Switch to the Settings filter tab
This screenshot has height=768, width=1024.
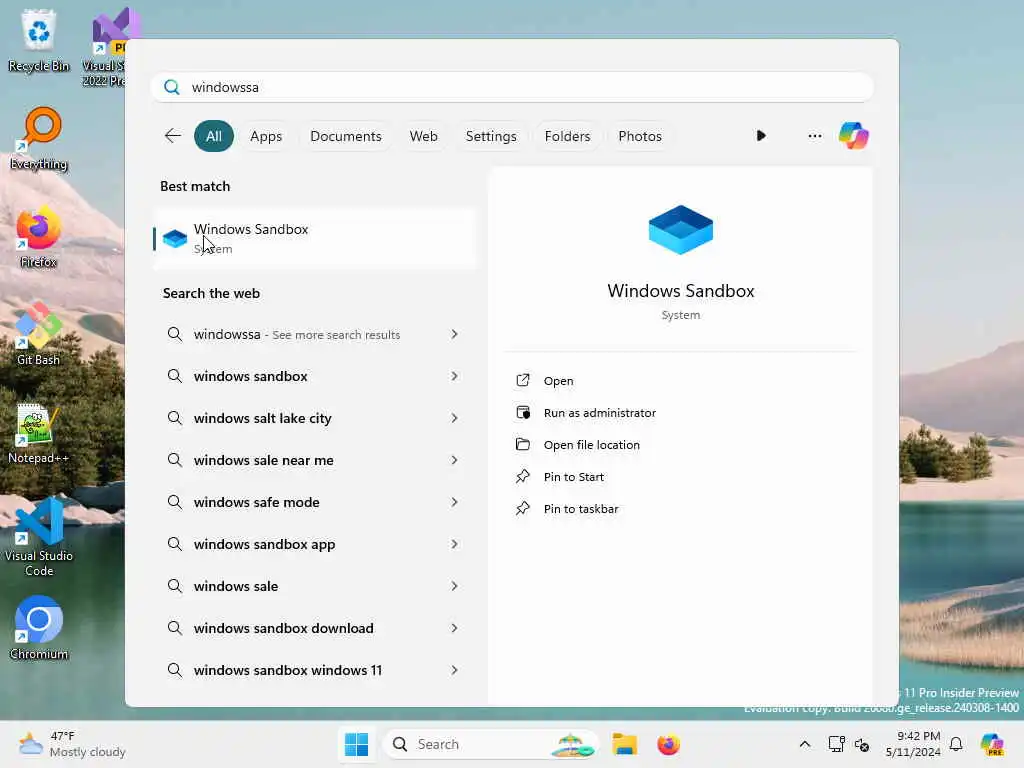point(491,136)
